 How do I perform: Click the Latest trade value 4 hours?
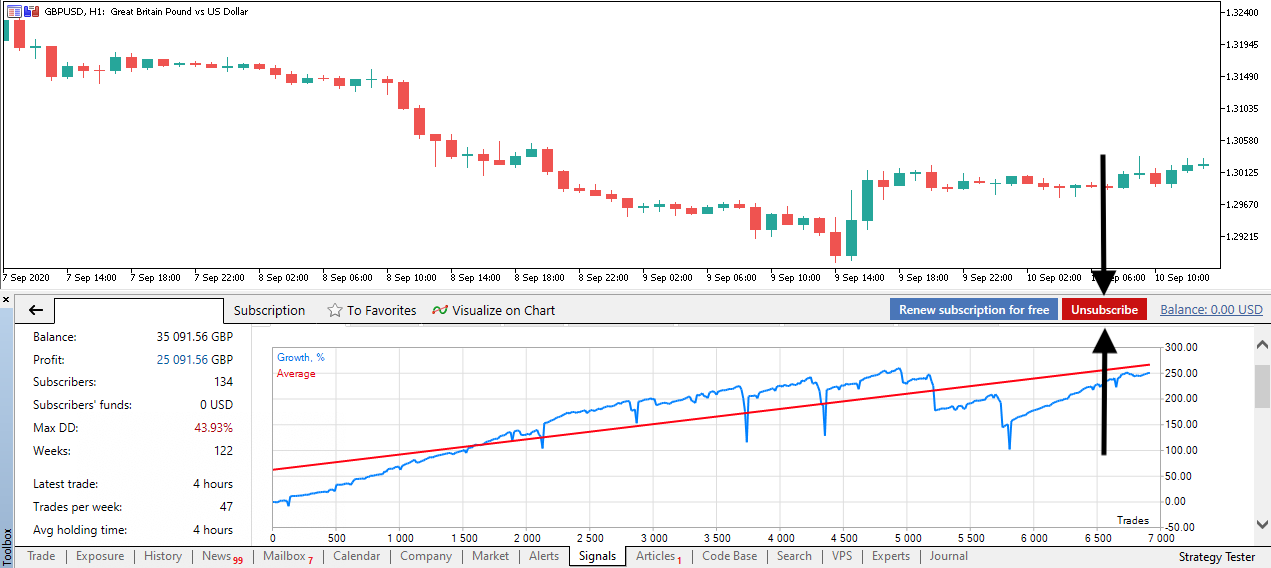[211, 484]
